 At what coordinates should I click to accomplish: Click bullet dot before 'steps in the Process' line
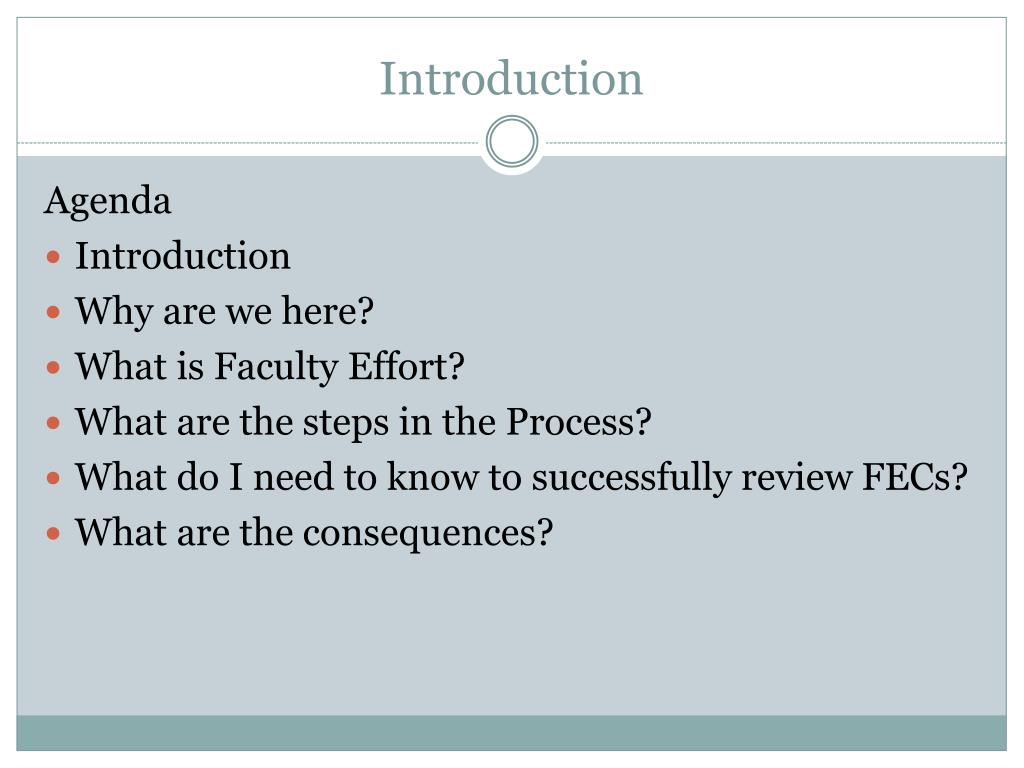coord(54,423)
